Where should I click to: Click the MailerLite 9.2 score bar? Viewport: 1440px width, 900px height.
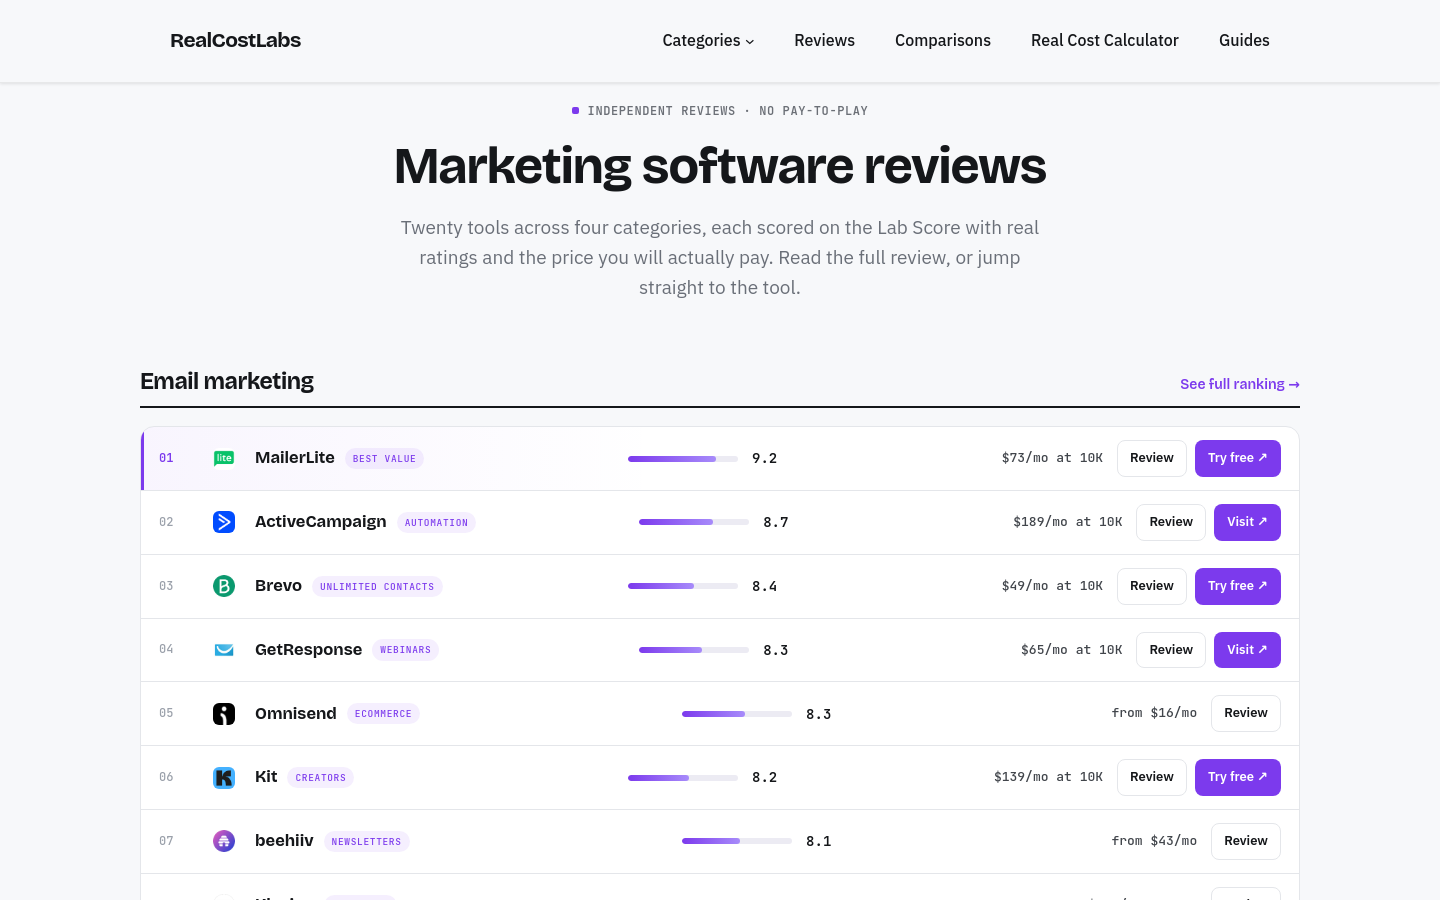point(683,459)
